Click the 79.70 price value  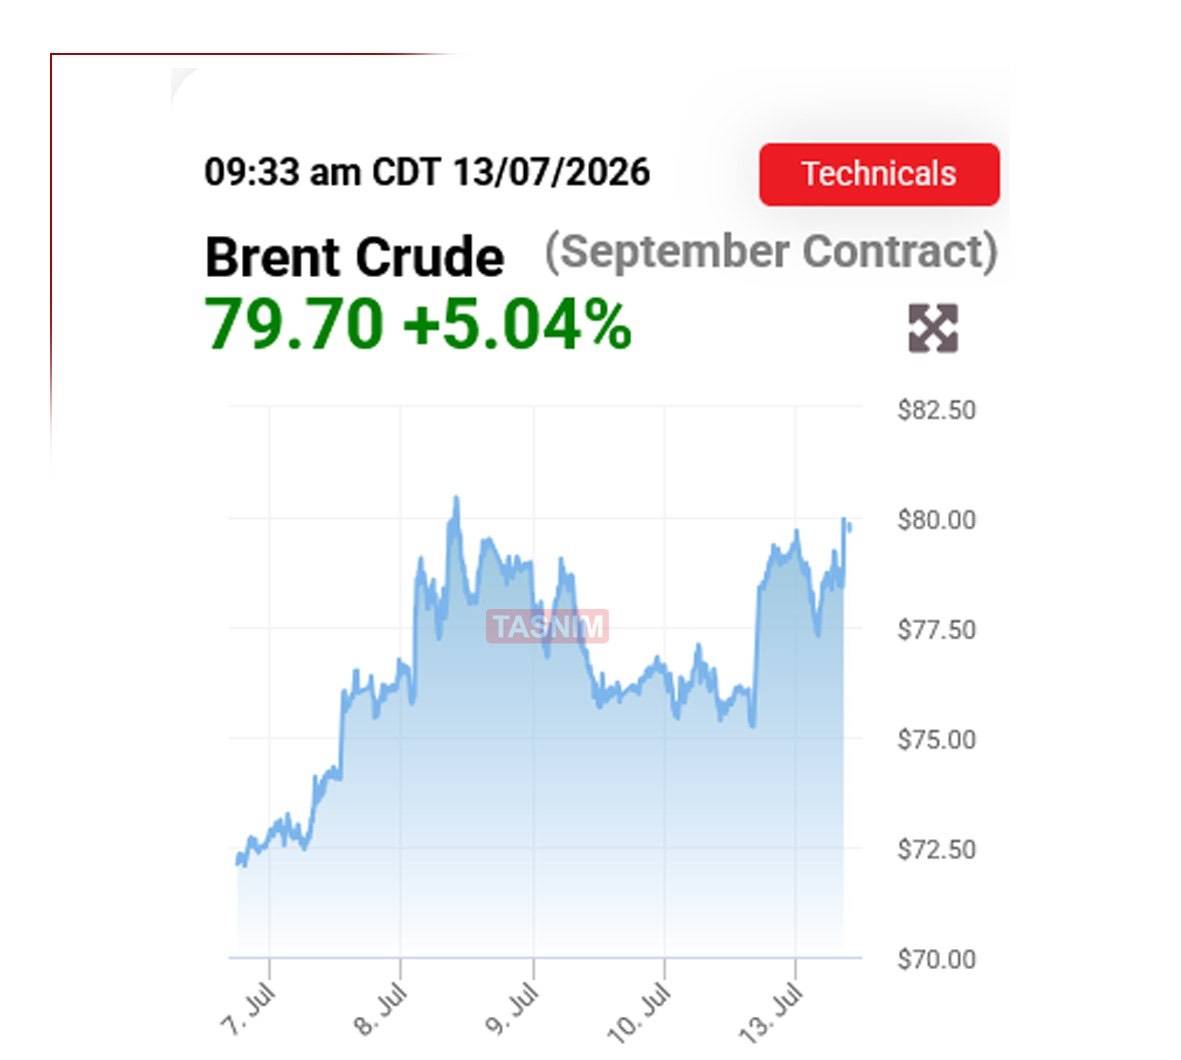pos(294,324)
